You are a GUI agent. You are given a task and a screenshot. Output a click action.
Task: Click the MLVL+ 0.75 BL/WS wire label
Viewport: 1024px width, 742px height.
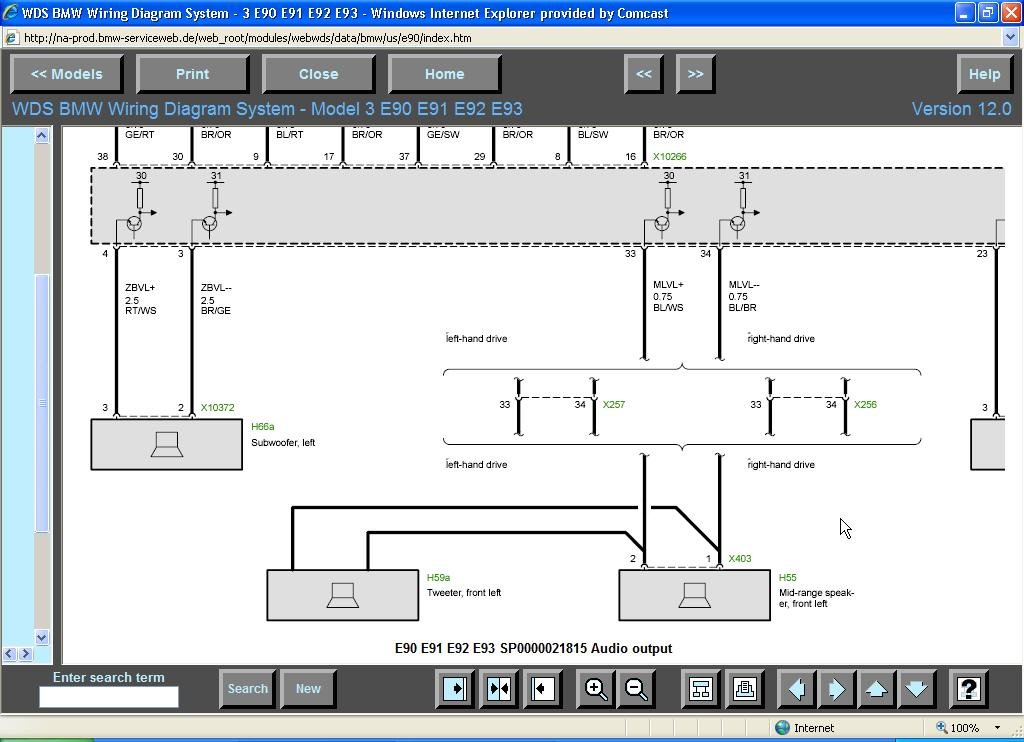[x=668, y=296]
